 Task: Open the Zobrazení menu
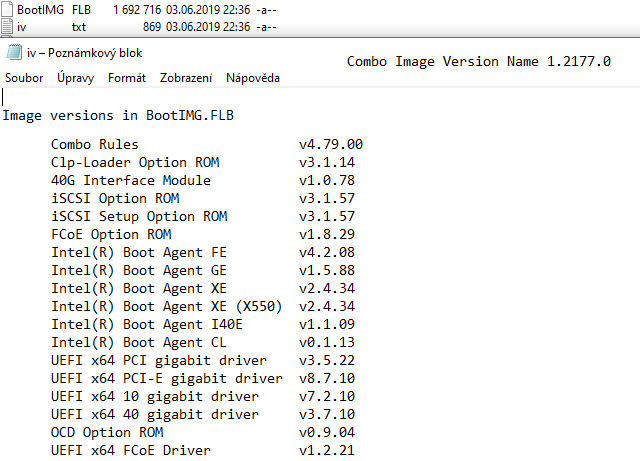click(x=186, y=78)
